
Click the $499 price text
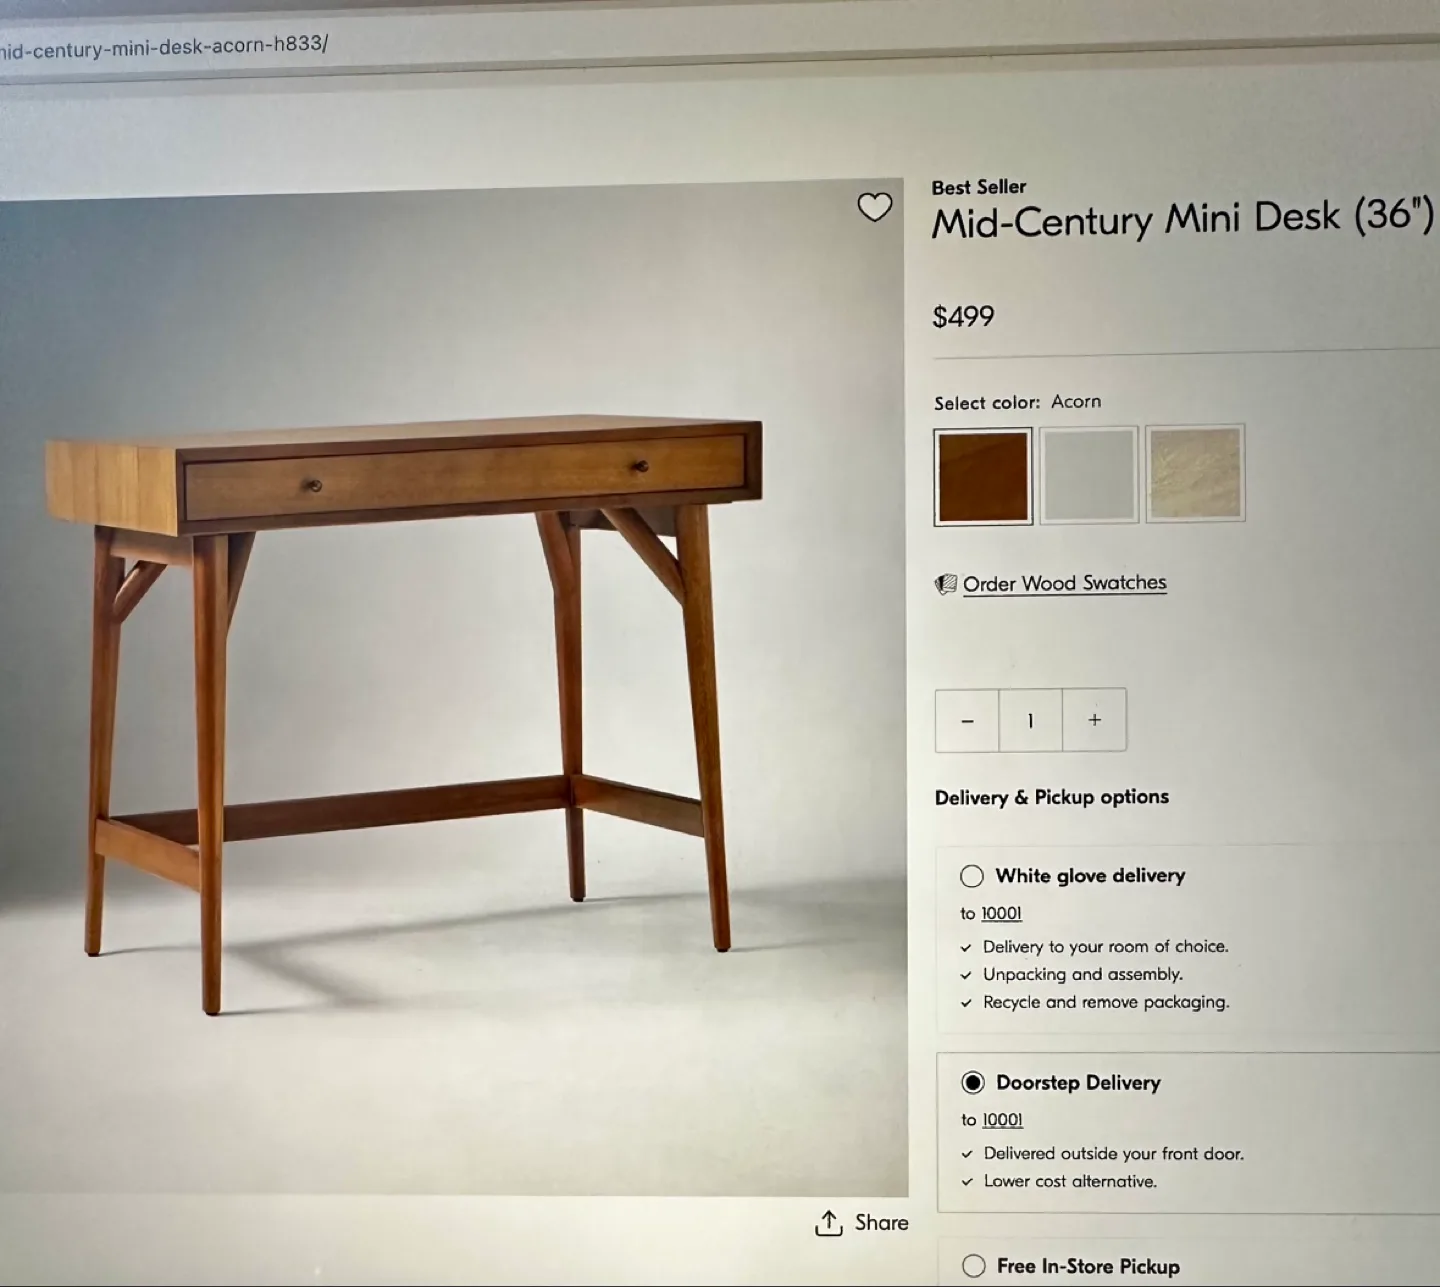pos(963,317)
